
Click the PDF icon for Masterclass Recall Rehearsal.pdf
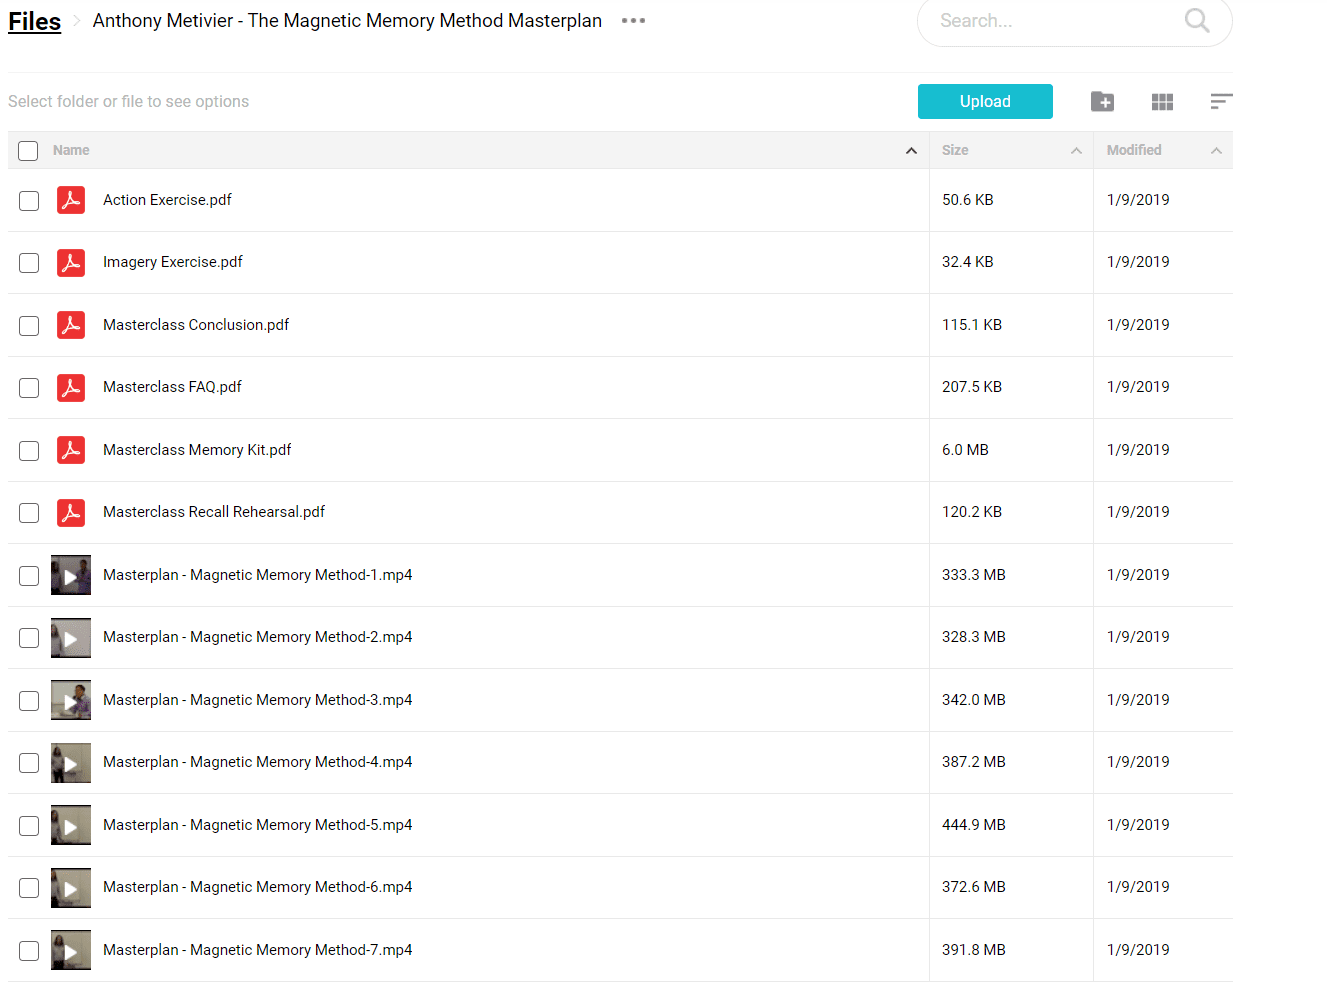point(71,512)
